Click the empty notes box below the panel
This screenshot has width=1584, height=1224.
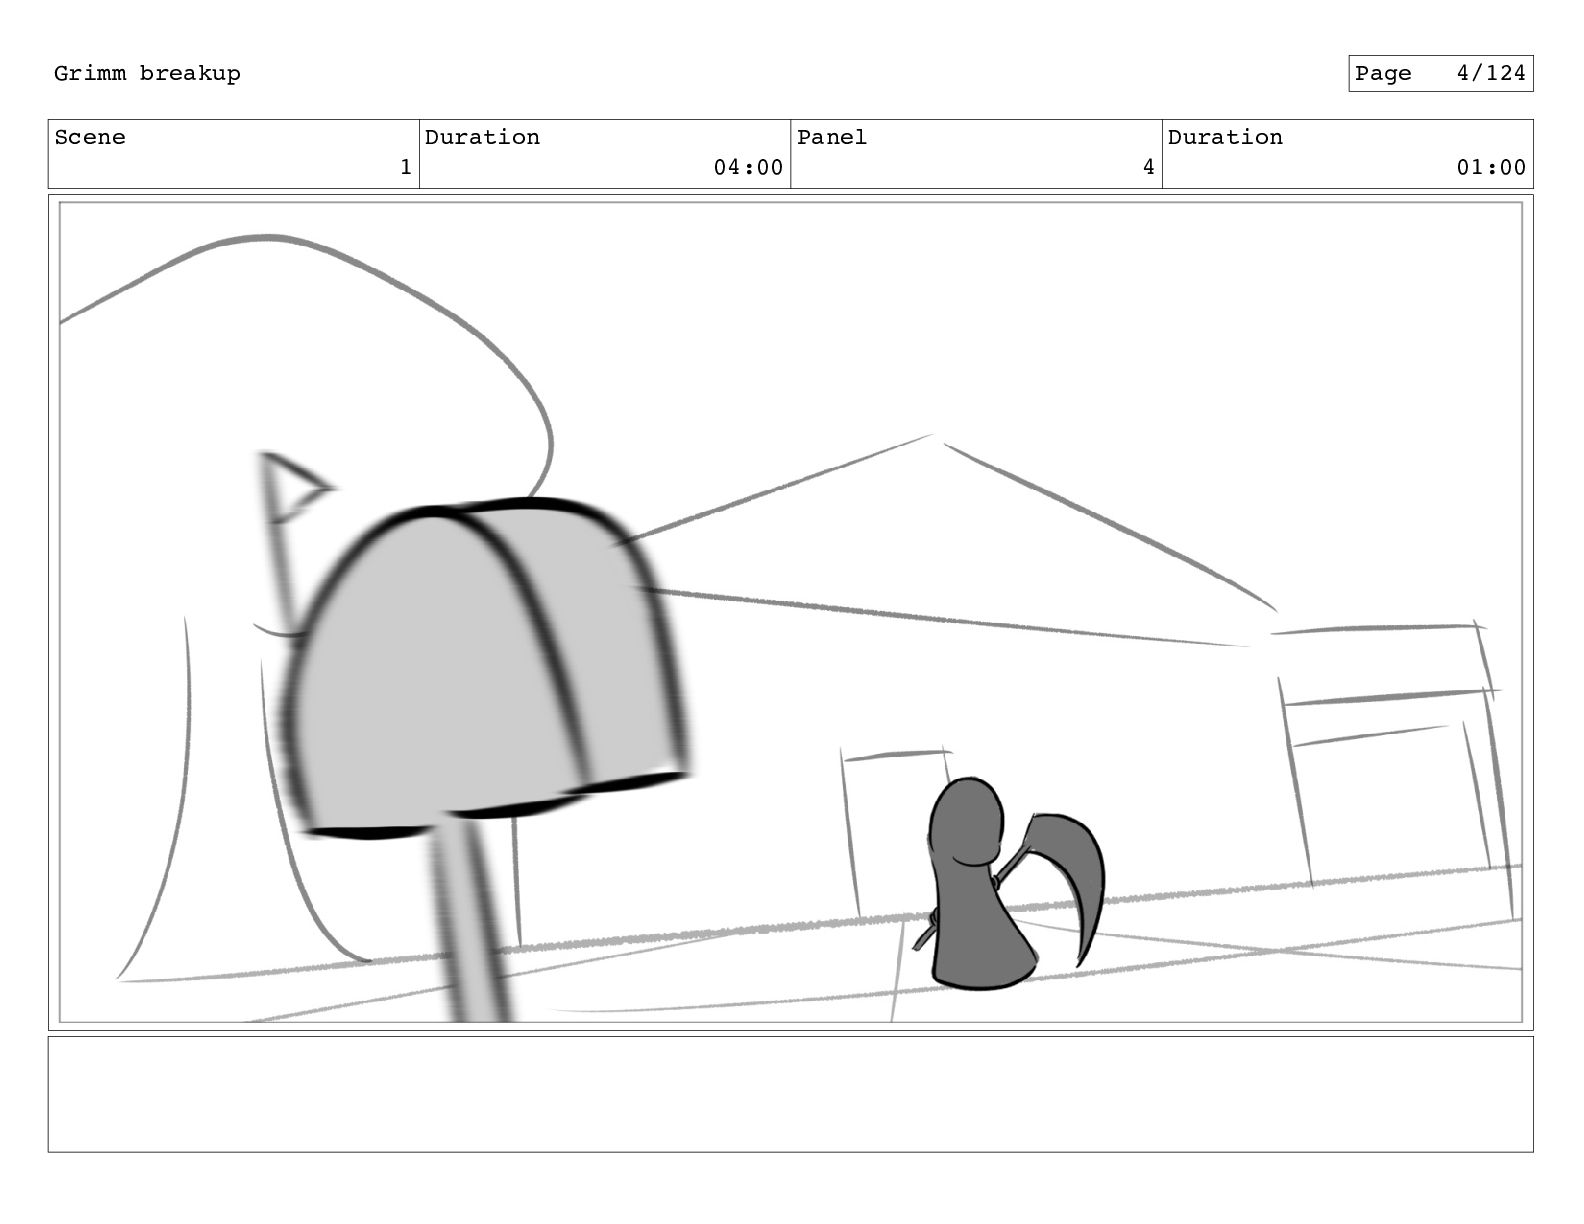point(790,1094)
